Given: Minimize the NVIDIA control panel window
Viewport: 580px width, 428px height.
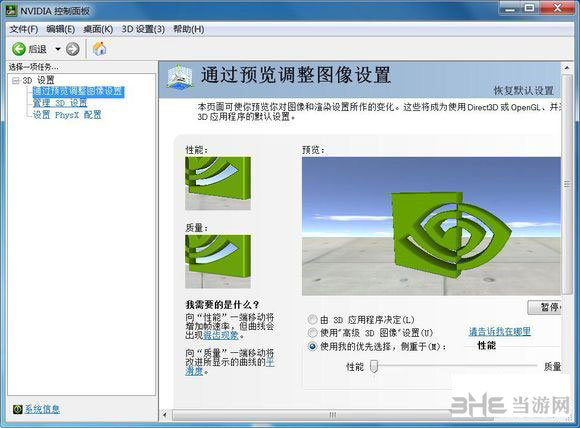Looking at the screenshot, I should 510,9.
